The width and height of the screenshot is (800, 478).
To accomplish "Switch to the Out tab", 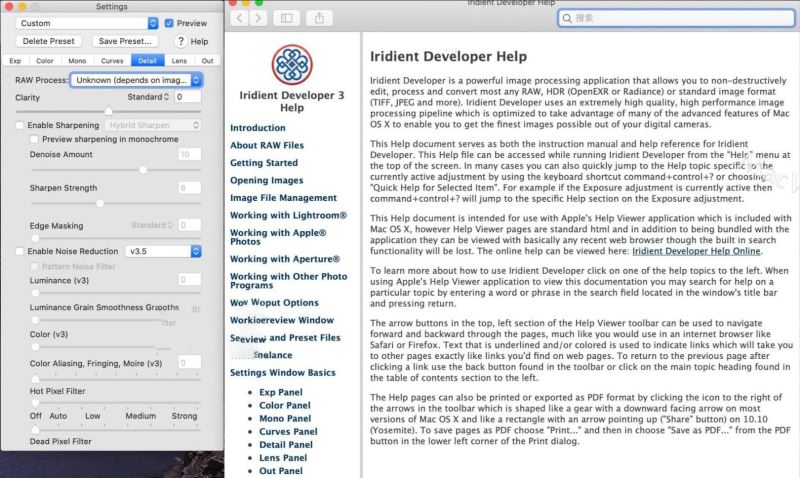I will [x=207, y=61].
